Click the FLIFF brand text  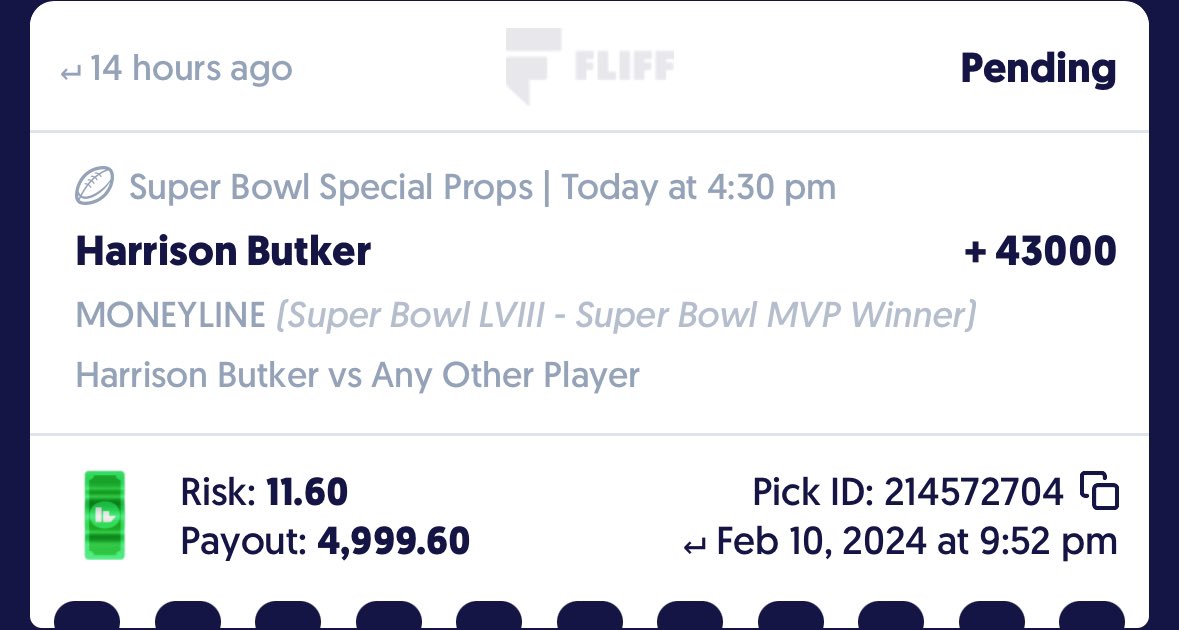tap(624, 65)
